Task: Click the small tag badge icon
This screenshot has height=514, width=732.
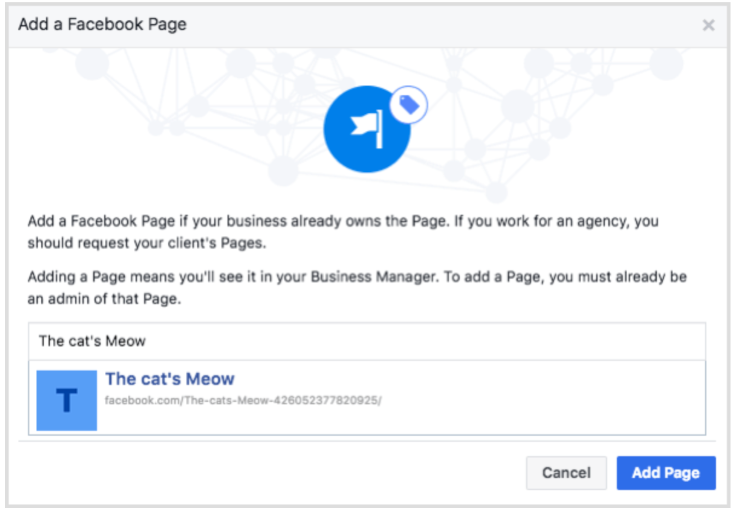Action: 408,105
